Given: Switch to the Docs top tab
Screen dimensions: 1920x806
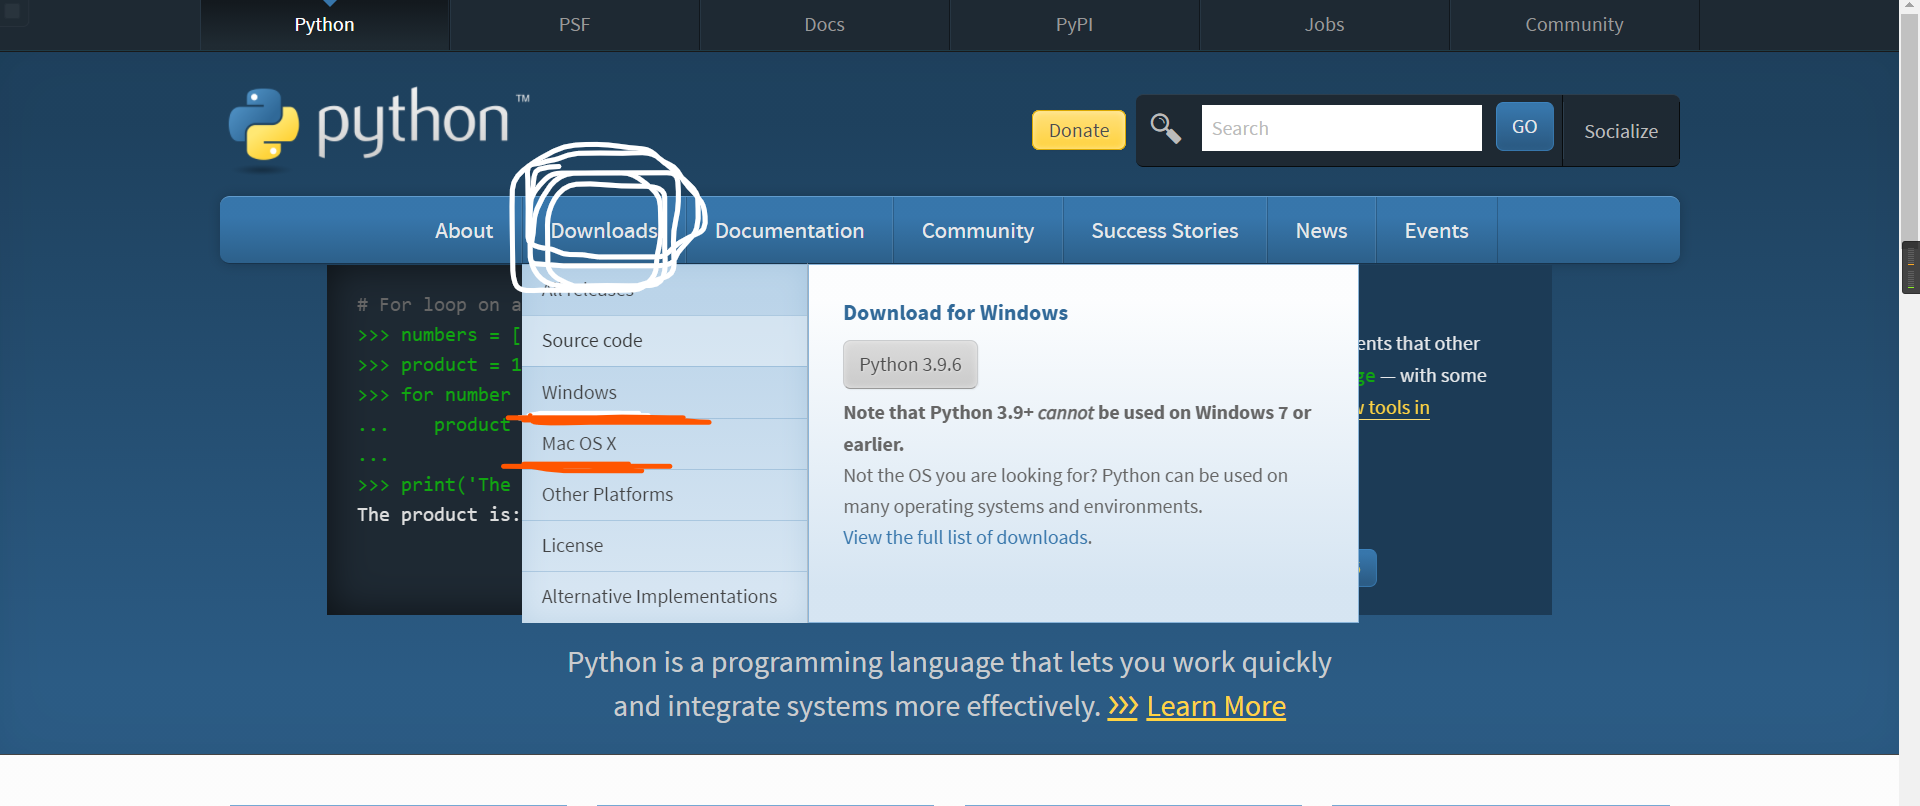Looking at the screenshot, I should coord(824,25).
